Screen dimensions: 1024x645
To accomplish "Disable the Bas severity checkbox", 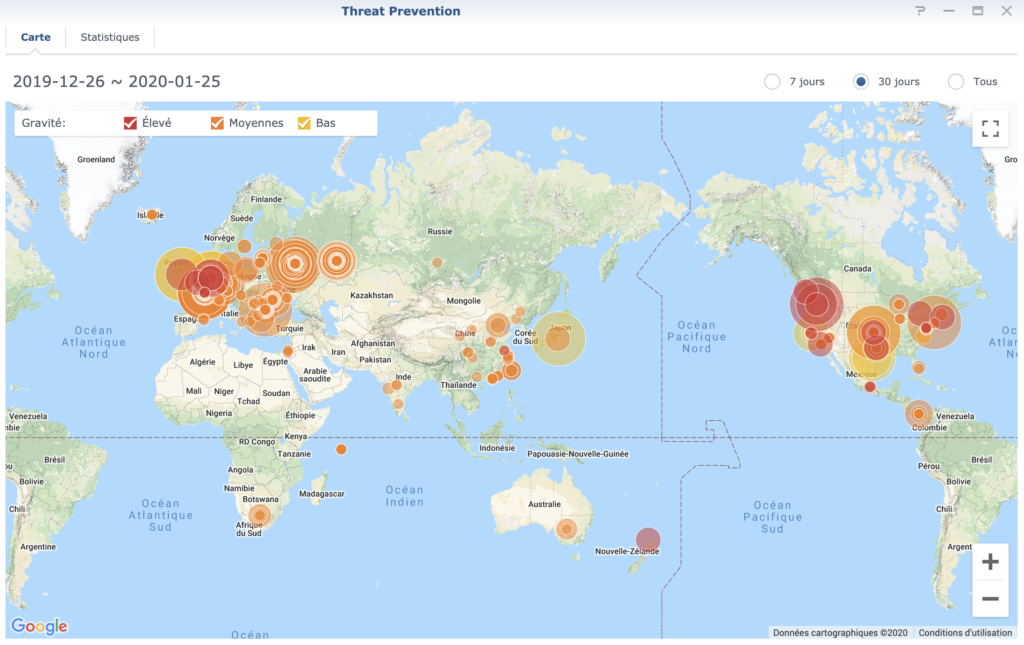I will coord(304,123).
